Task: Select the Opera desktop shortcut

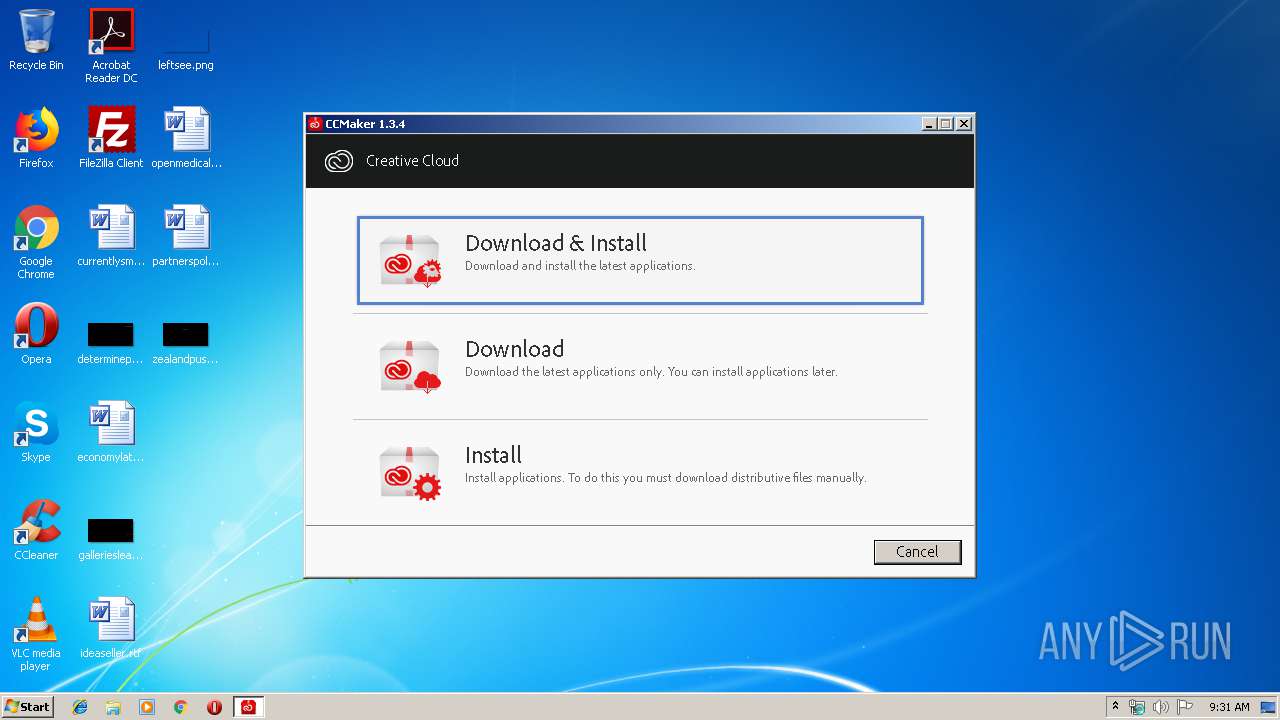Action: click(36, 334)
